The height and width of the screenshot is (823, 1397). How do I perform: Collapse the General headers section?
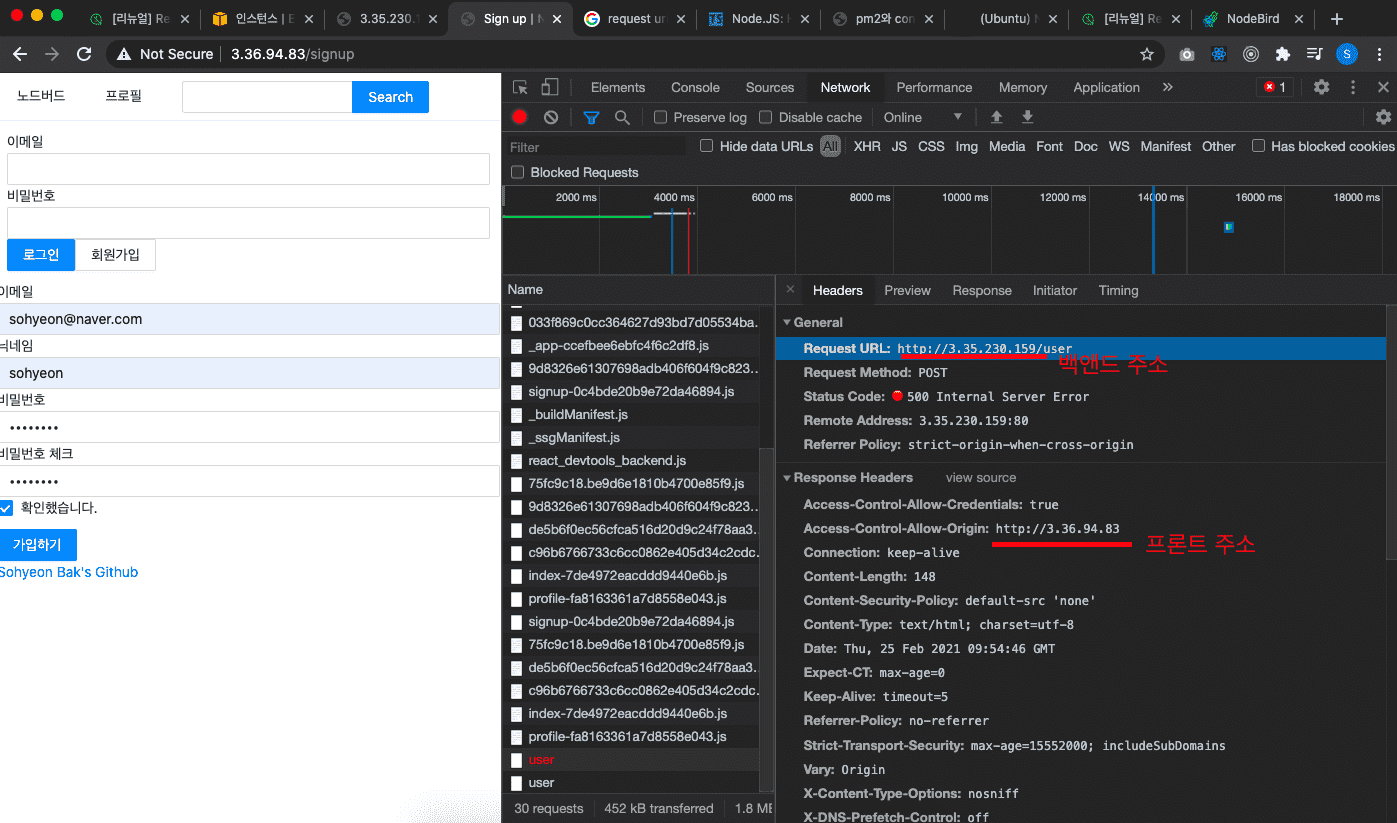coord(788,322)
